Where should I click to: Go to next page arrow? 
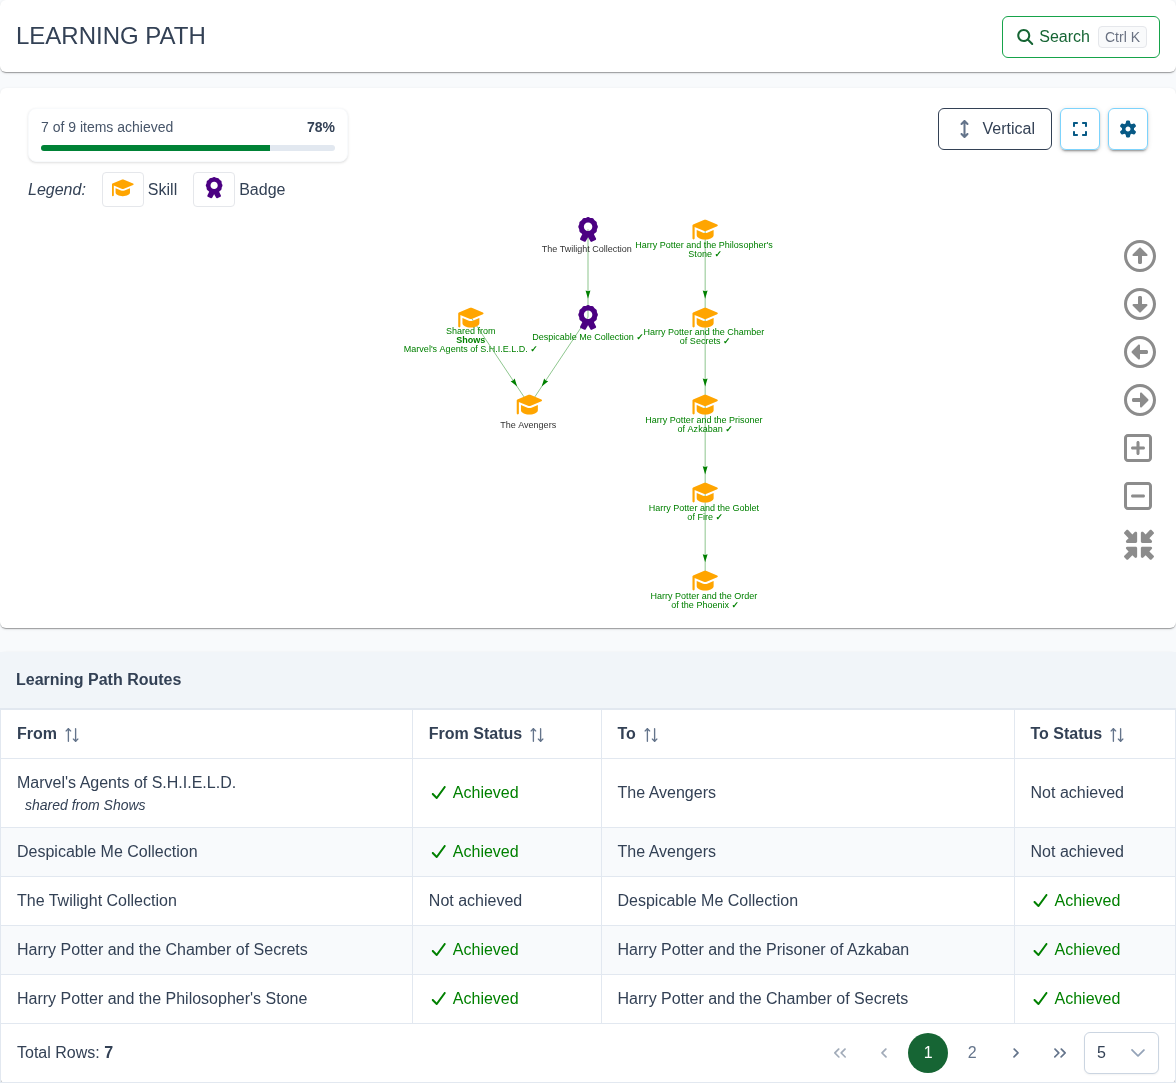1016,1052
